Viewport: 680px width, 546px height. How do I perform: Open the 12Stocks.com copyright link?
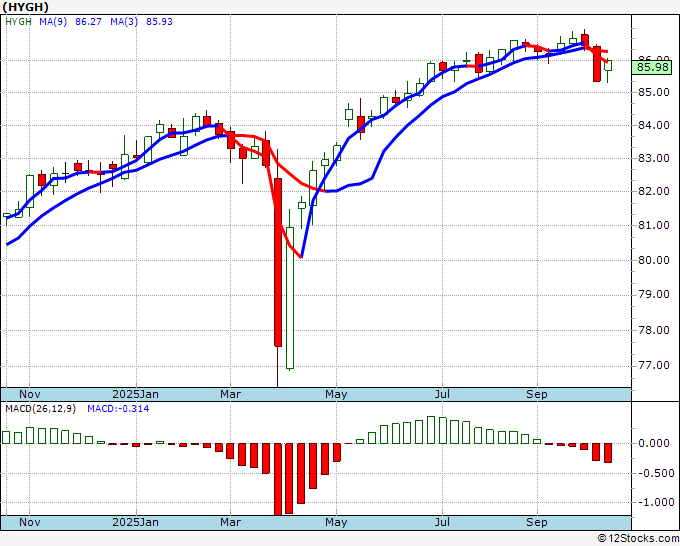coord(638,539)
